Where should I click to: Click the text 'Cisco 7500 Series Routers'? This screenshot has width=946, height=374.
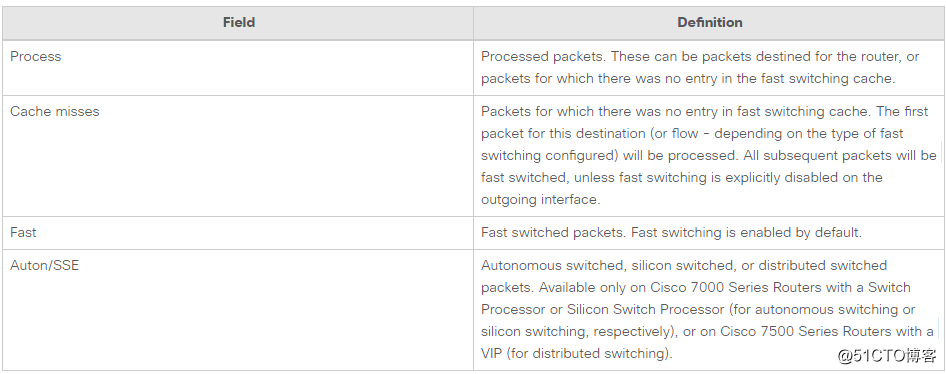pyautogui.click(x=788, y=332)
